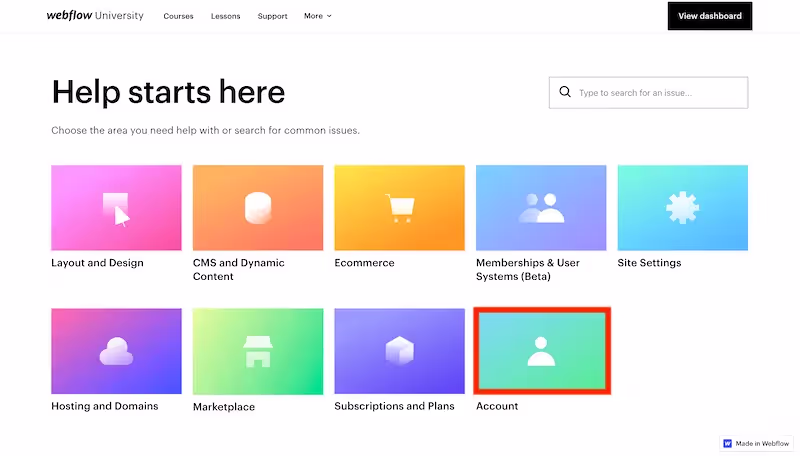The width and height of the screenshot is (800, 456).
Task: Open the Subscriptions and Plans cube card
Action: [399, 351]
